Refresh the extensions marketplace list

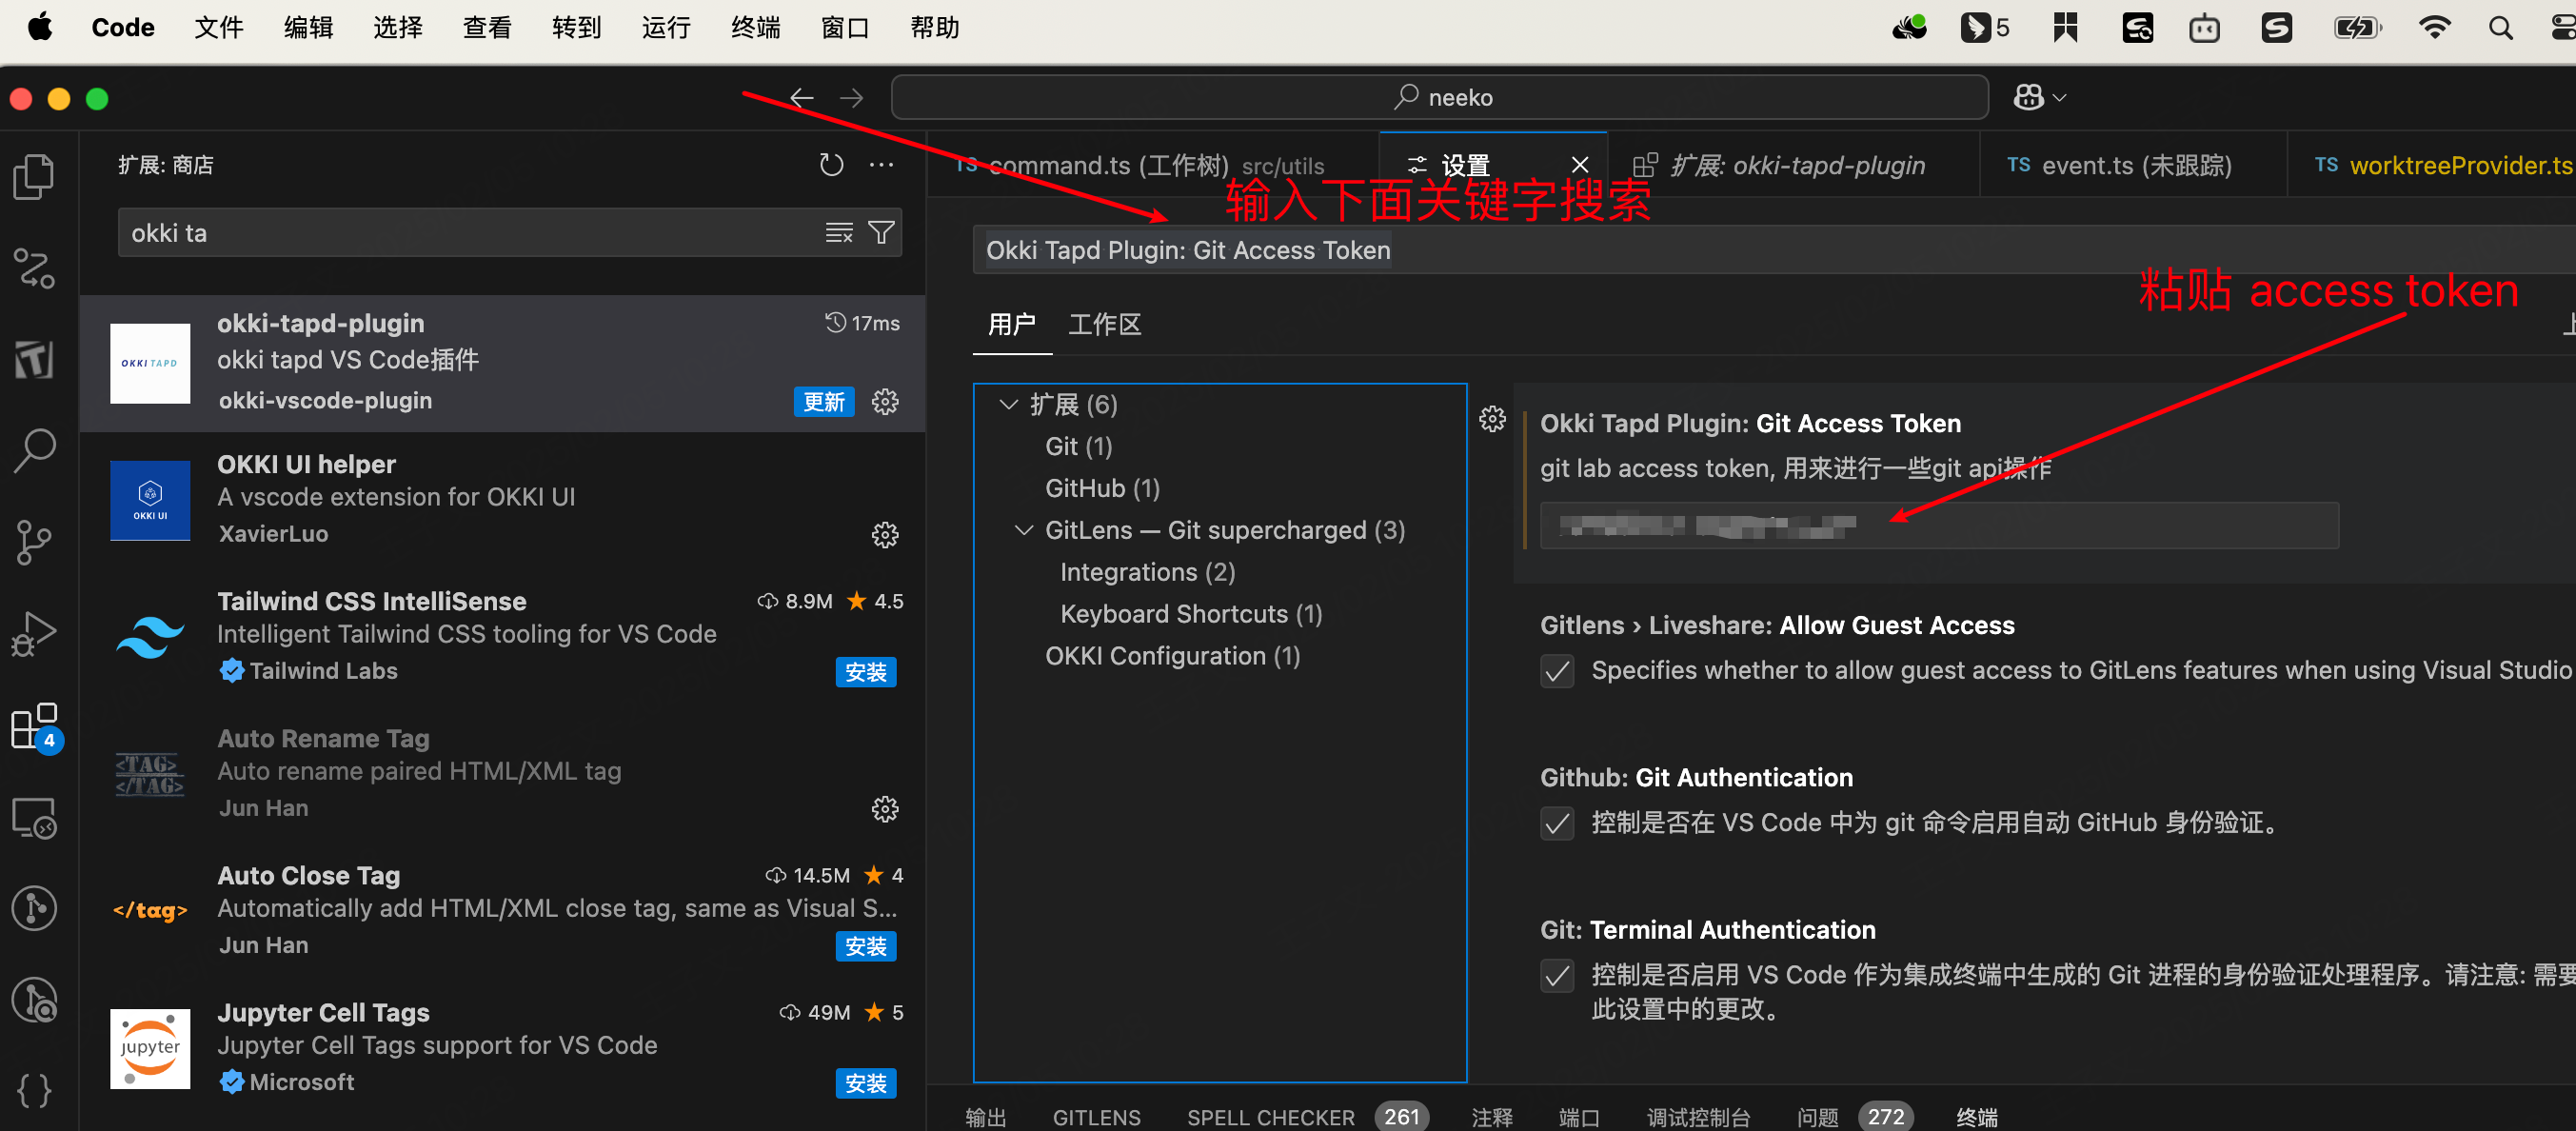click(x=830, y=165)
